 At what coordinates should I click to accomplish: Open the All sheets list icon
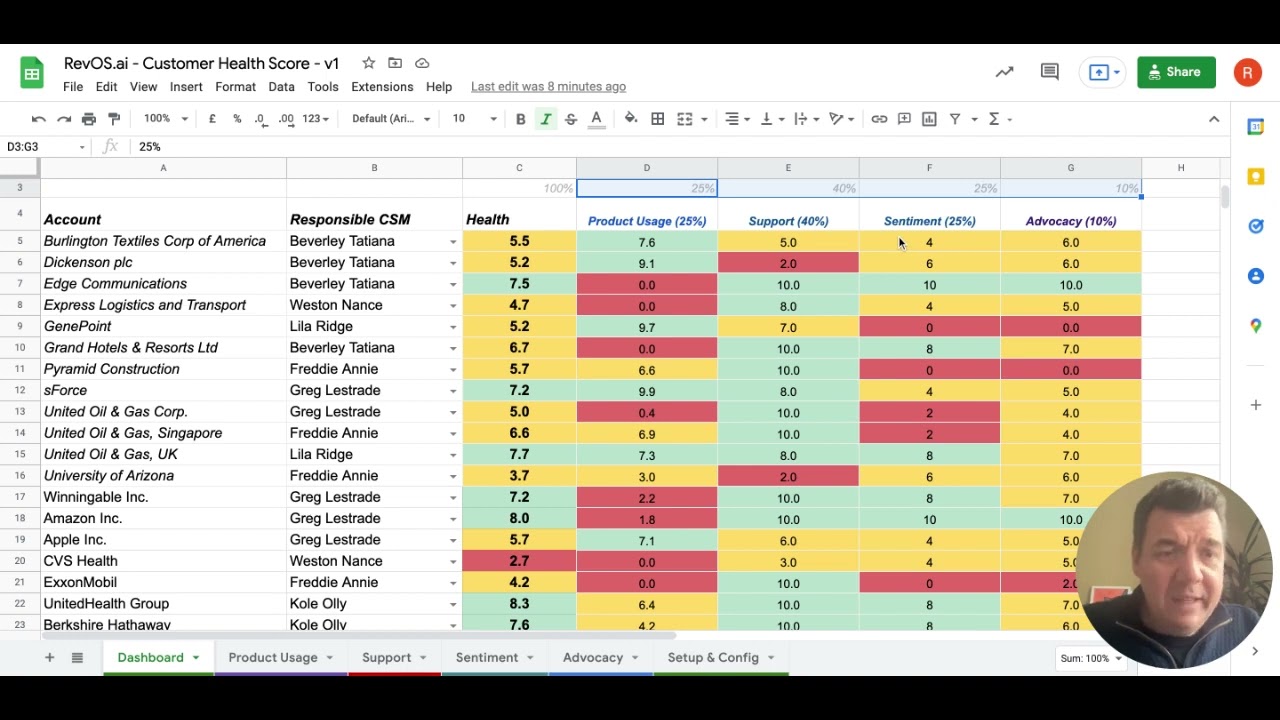[77, 657]
